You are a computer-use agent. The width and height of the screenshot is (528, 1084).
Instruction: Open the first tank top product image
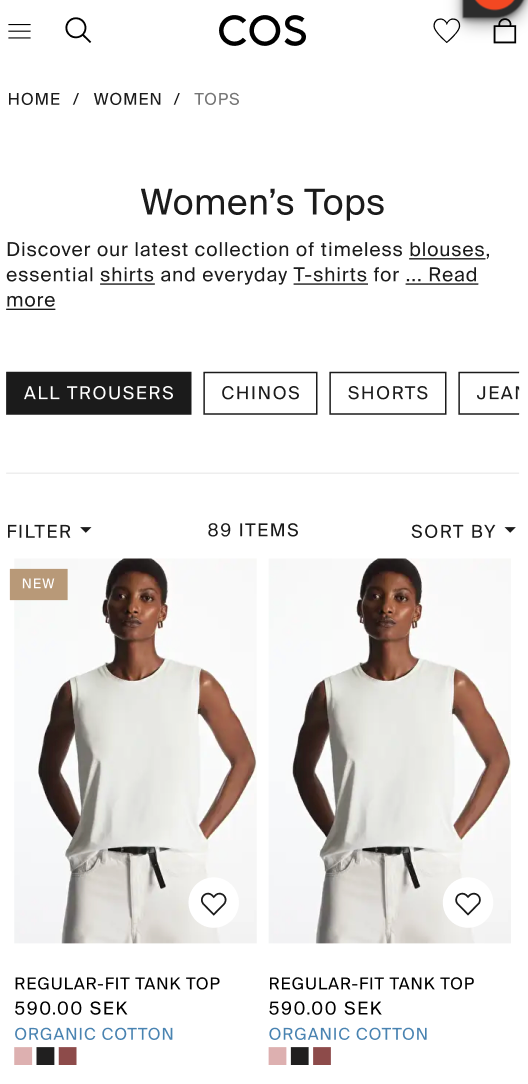click(x=135, y=751)
